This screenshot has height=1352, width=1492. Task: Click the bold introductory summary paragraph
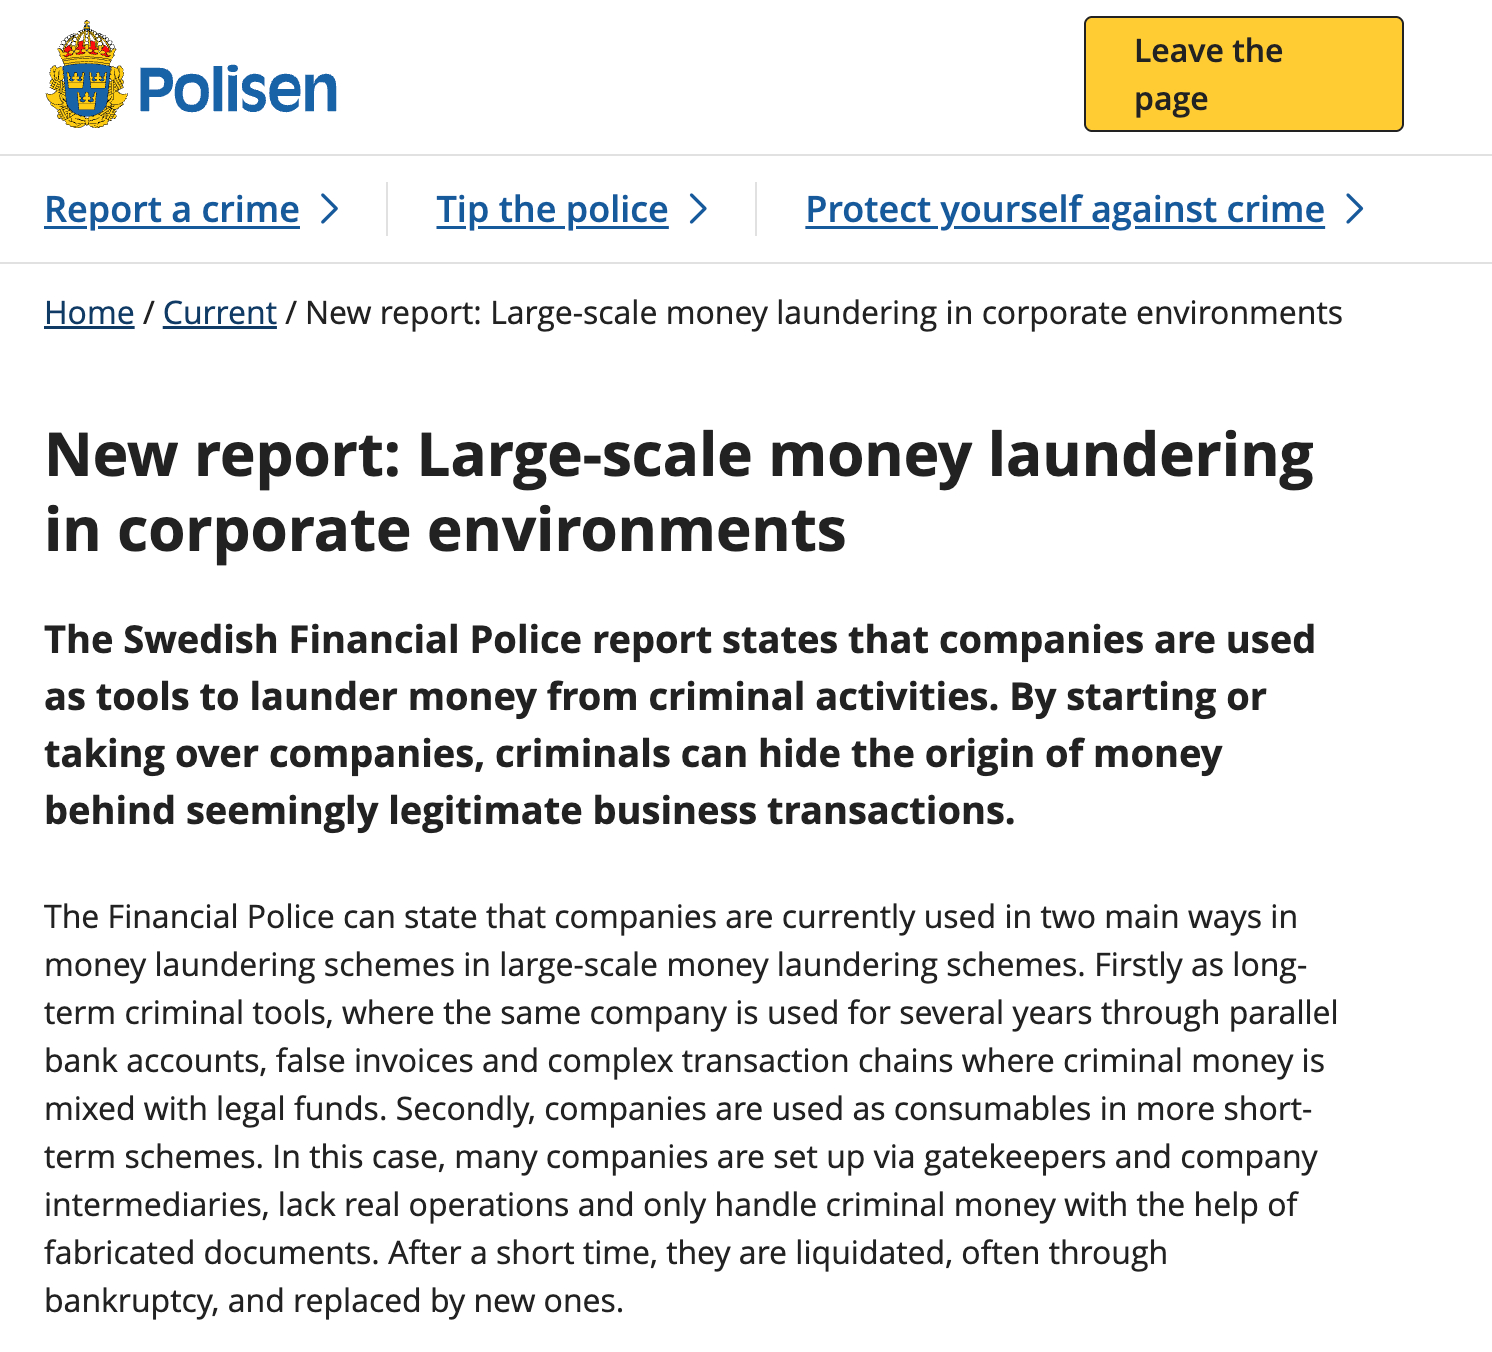[x=679, y=724]
